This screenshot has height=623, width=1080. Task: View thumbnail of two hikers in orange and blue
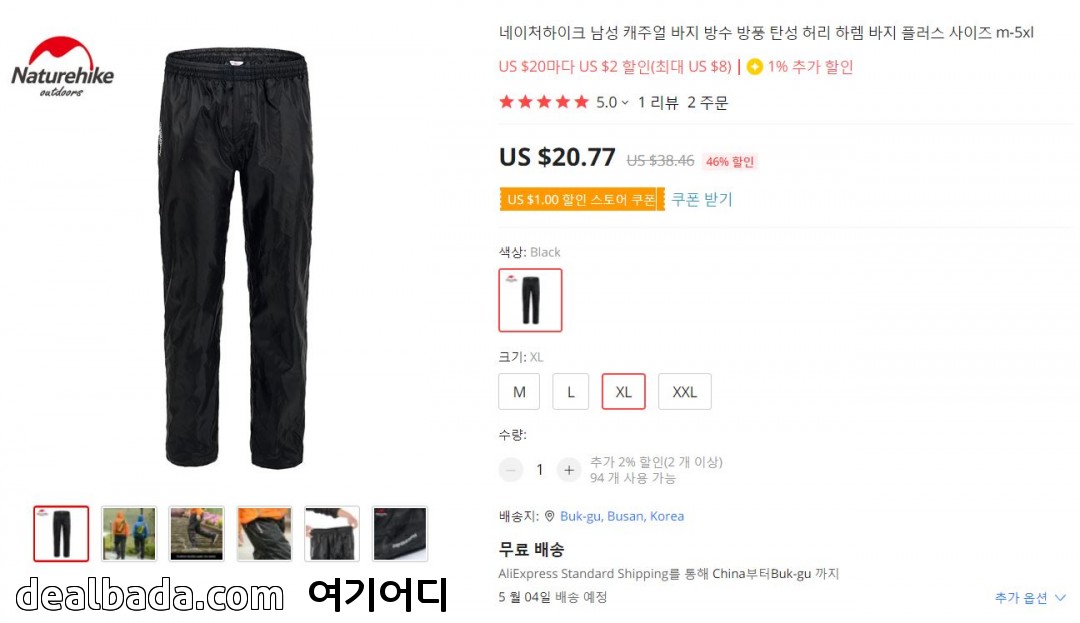point(129,534)
